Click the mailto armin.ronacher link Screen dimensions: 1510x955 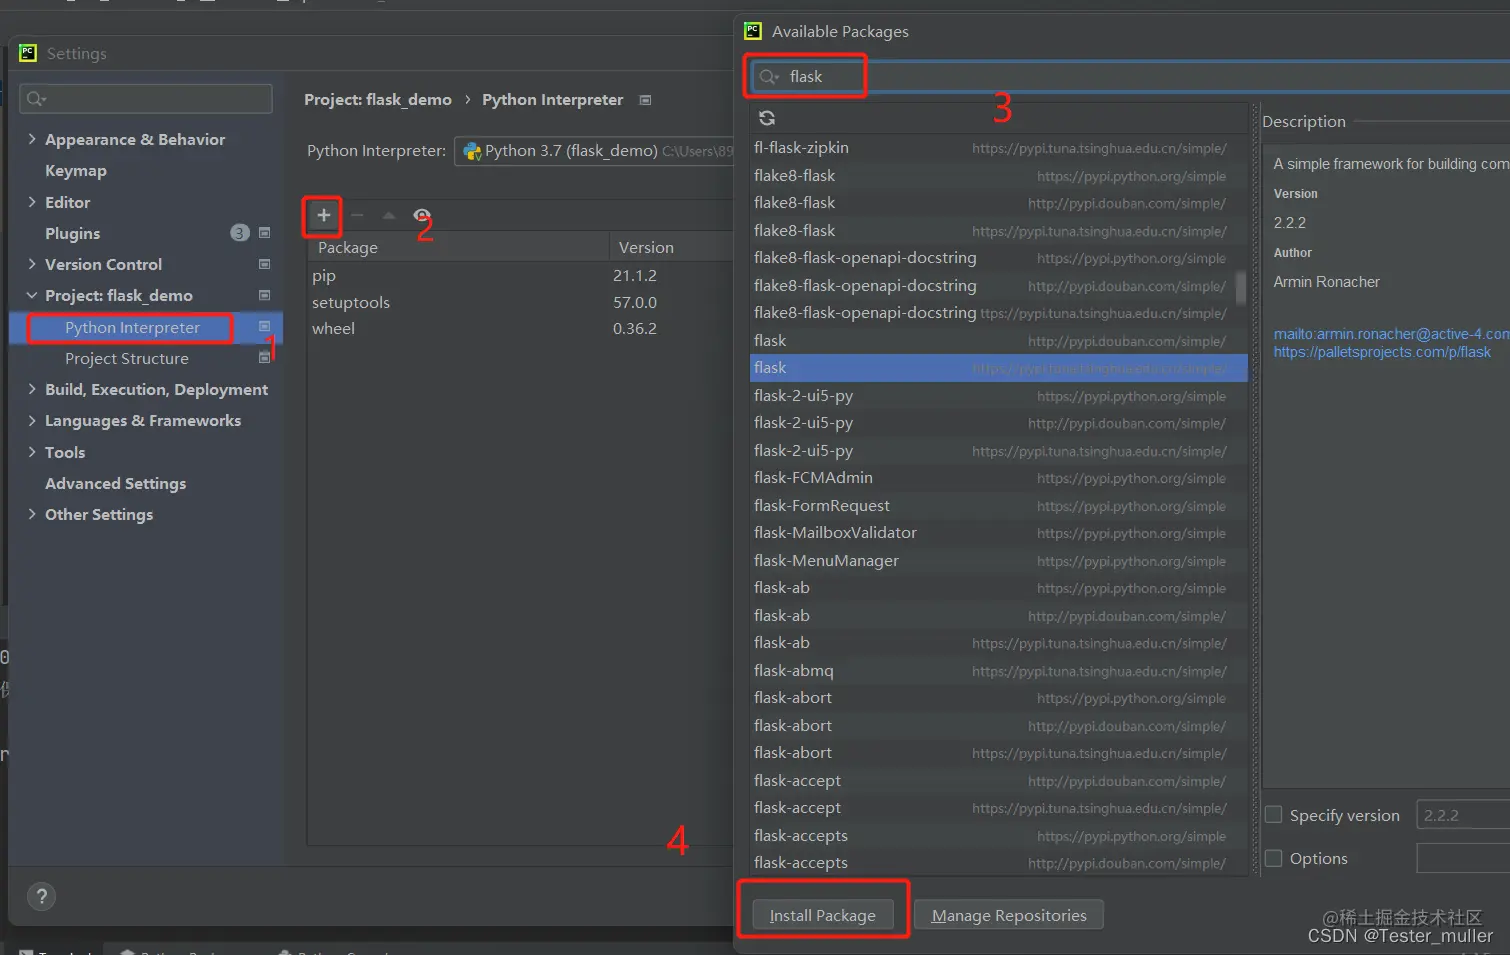coord(1391,334)
